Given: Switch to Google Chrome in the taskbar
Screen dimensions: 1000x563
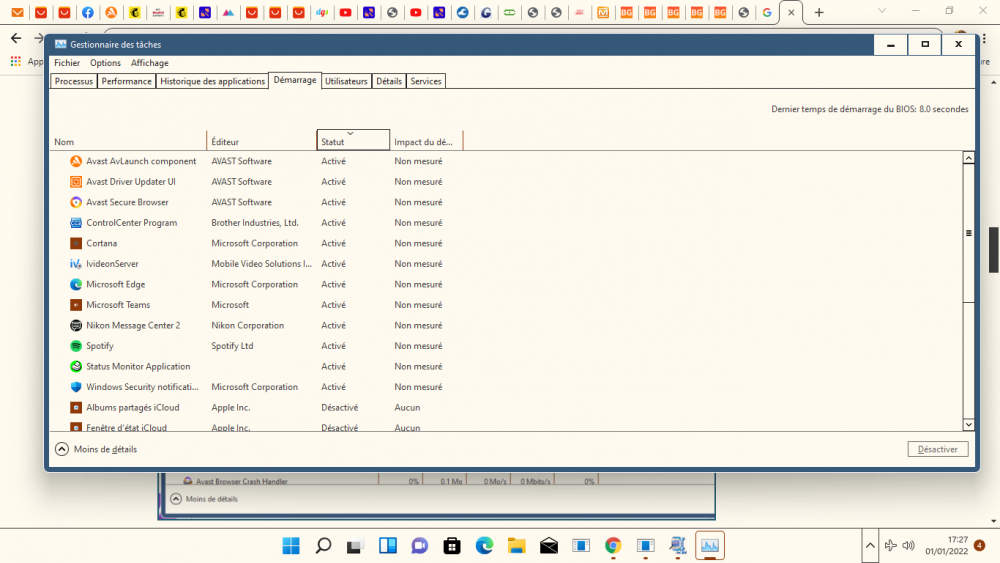Looking at the screenshot, I should point(613,546).
